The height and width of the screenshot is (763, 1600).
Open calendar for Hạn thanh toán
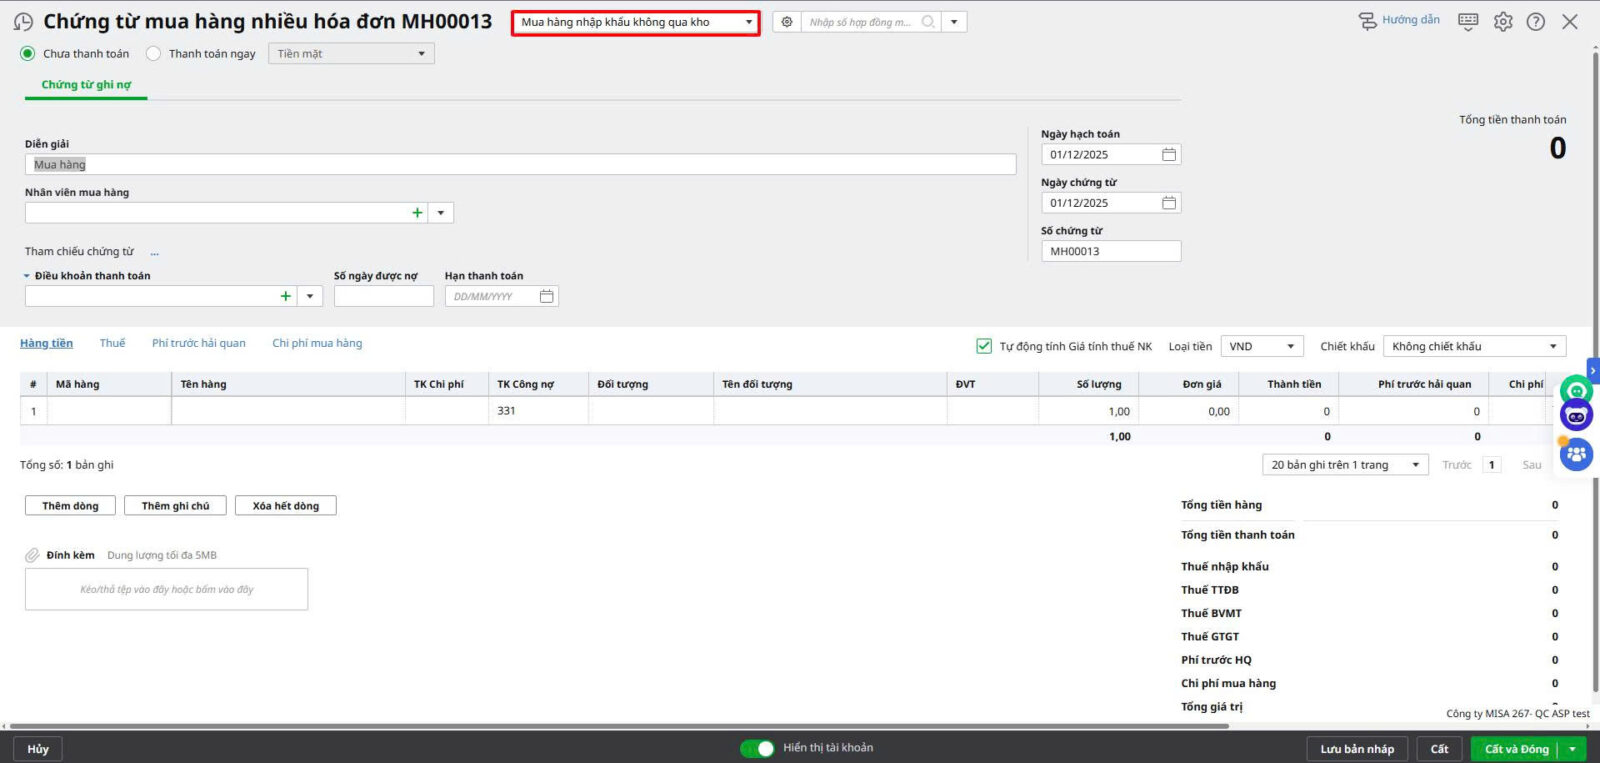click(x=546, y=297)
